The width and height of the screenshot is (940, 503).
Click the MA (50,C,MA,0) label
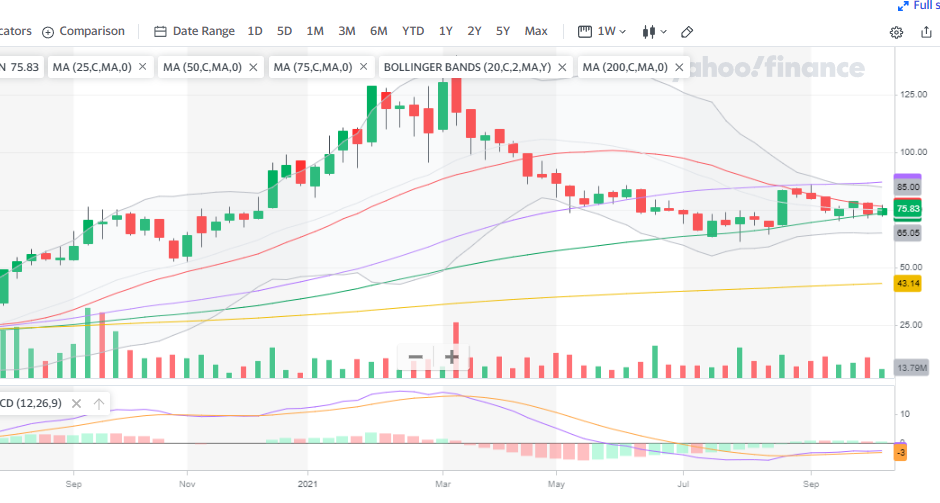(202, 67)
